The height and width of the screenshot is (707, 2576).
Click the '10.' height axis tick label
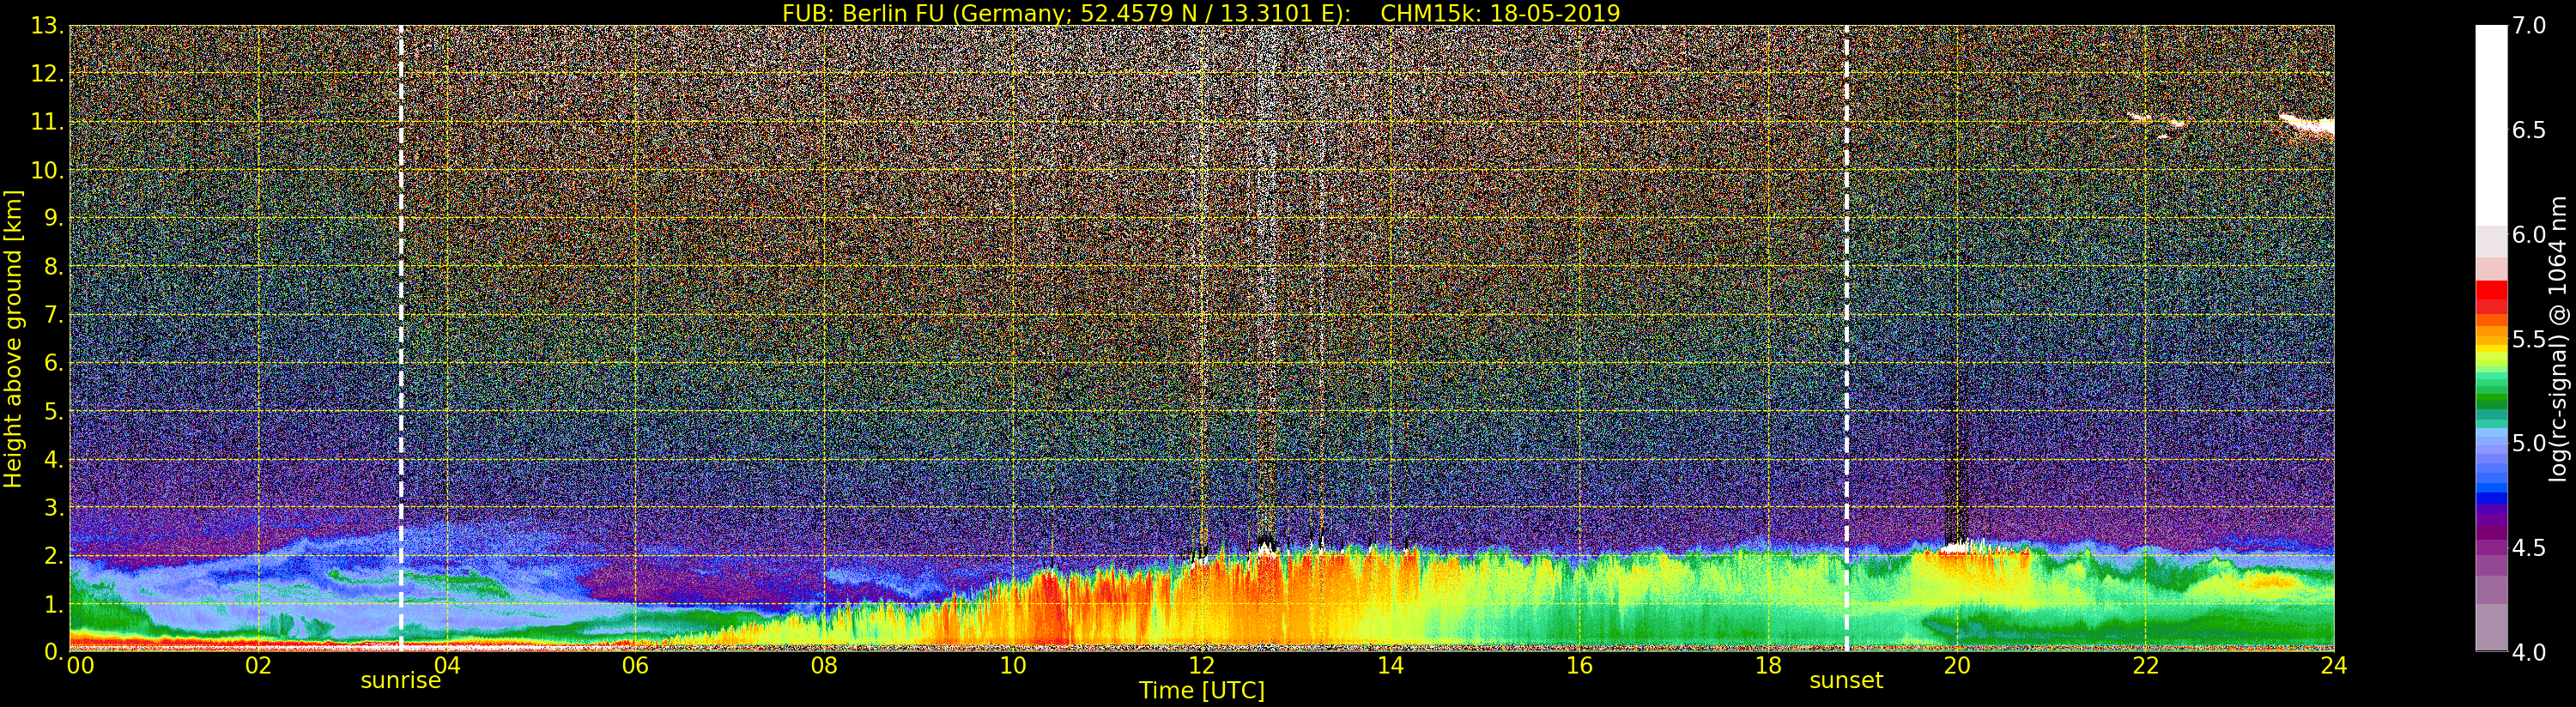[47, 170]
